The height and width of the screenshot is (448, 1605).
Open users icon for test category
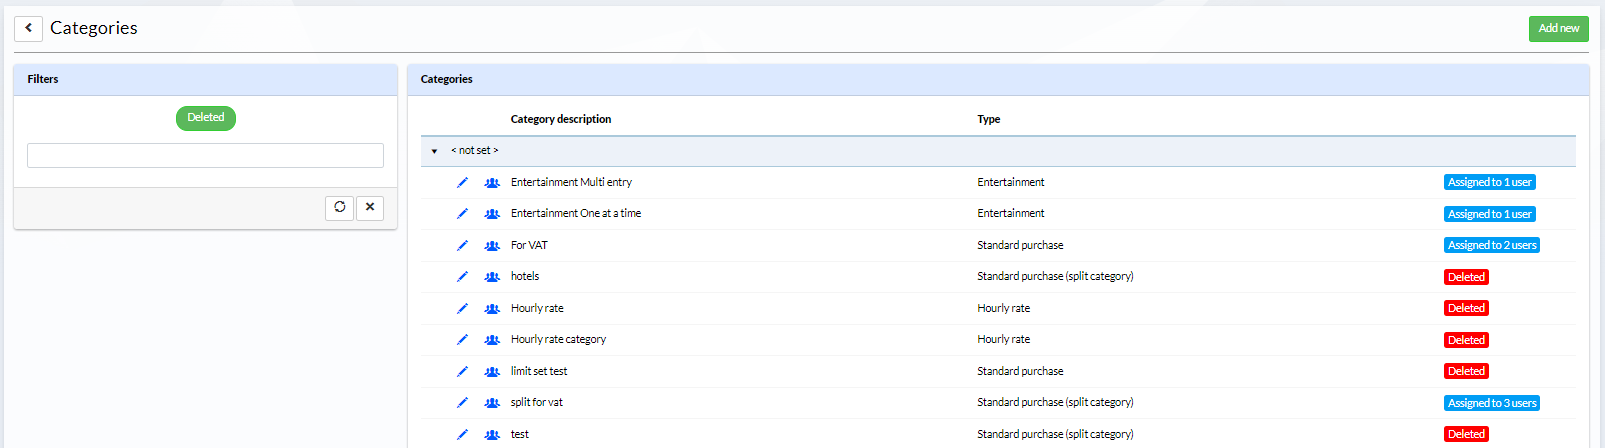click(x=492, y=434)
